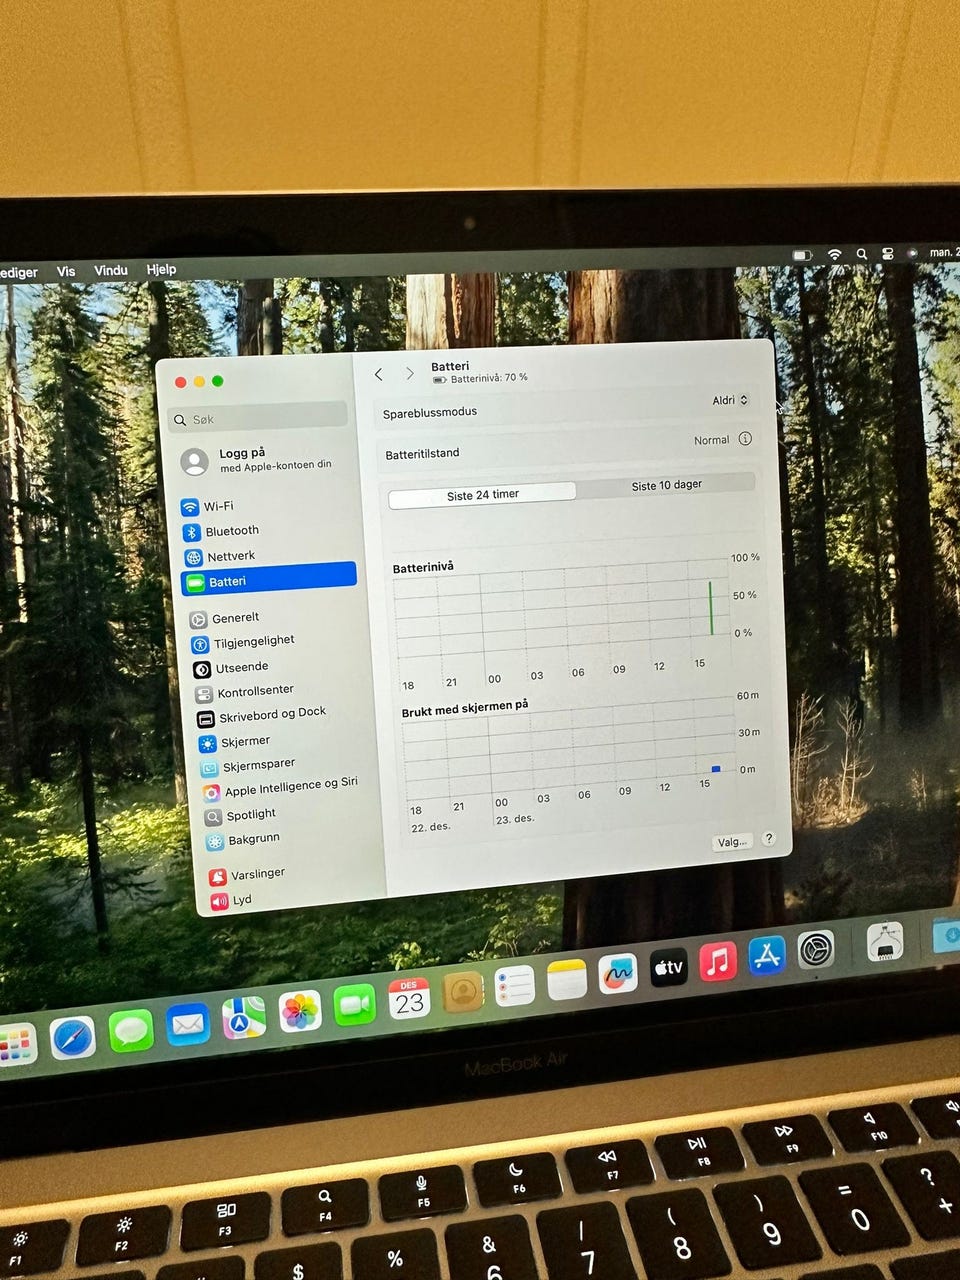The image size is (960, 1280).
Task: Open Wi-Fi settings in the sidebar
Action: coord(207,506)
